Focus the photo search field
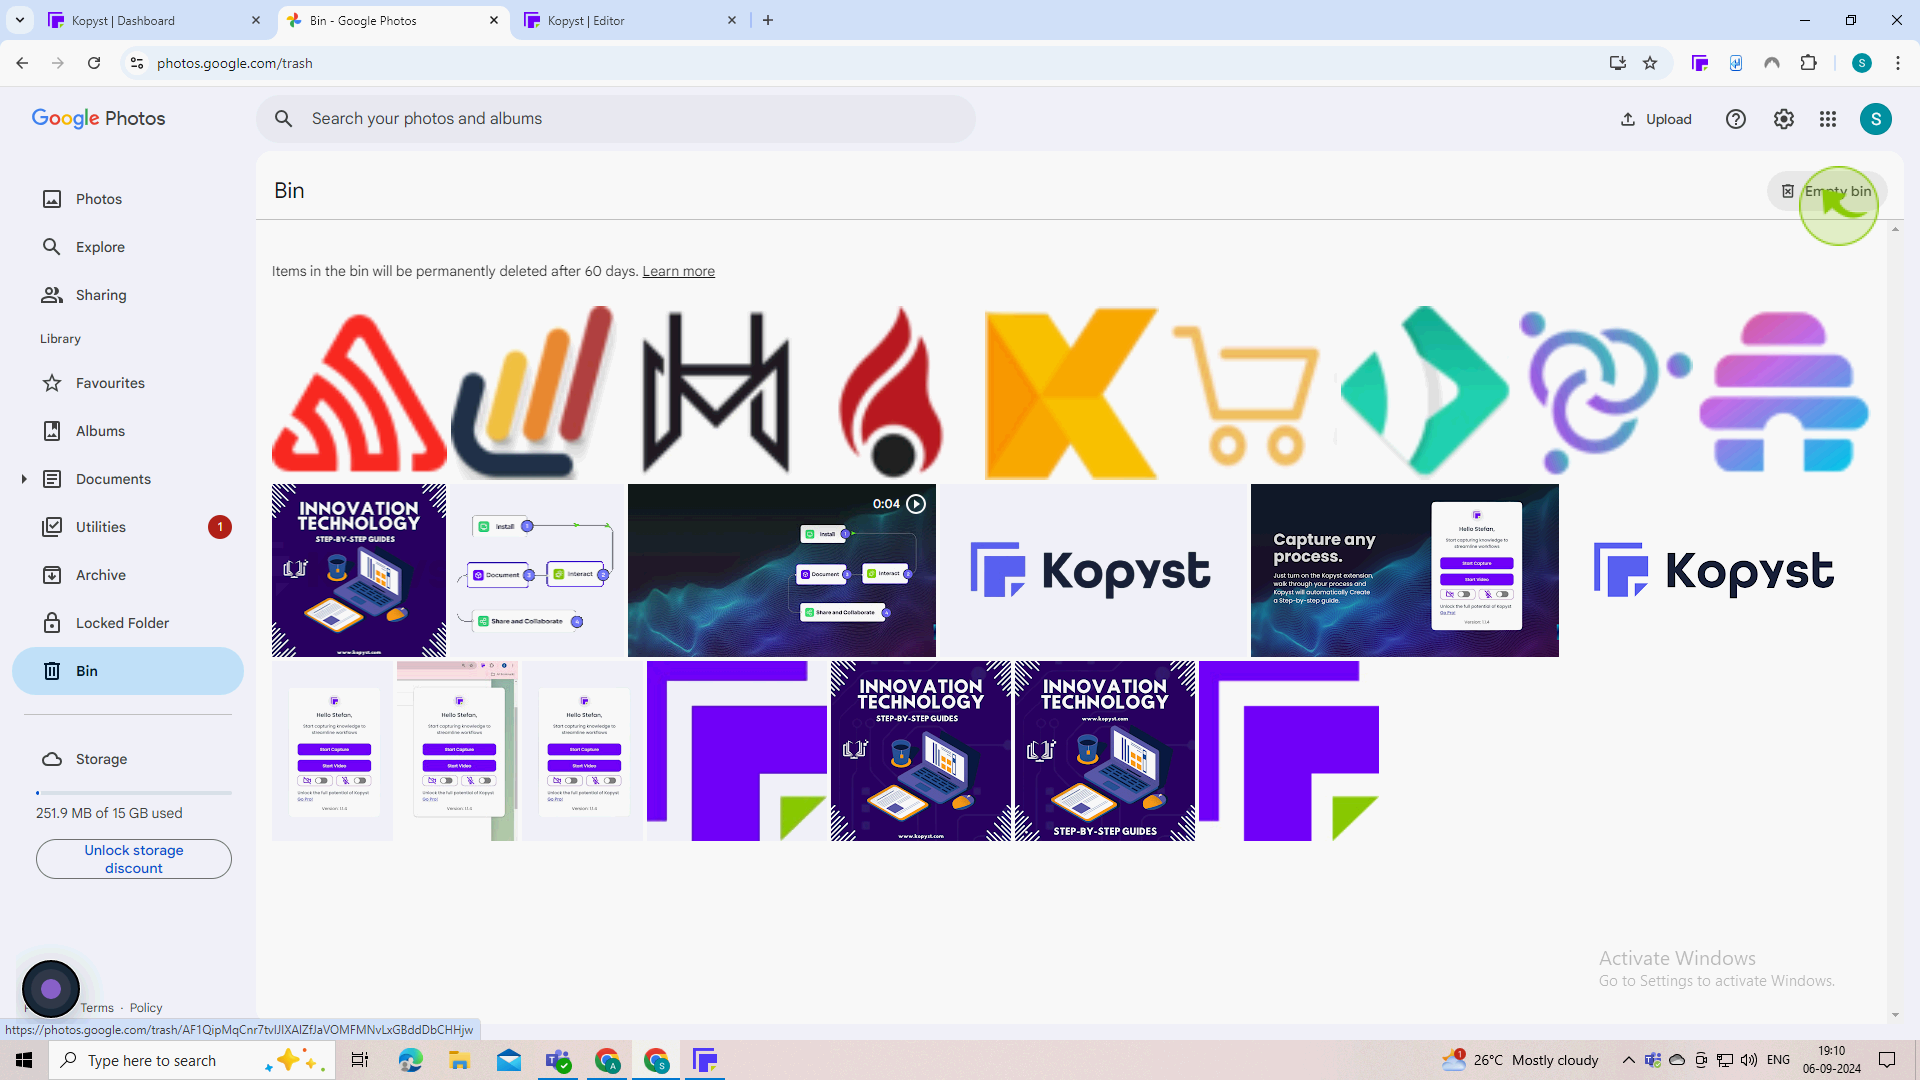 click(x=616, y=119)
